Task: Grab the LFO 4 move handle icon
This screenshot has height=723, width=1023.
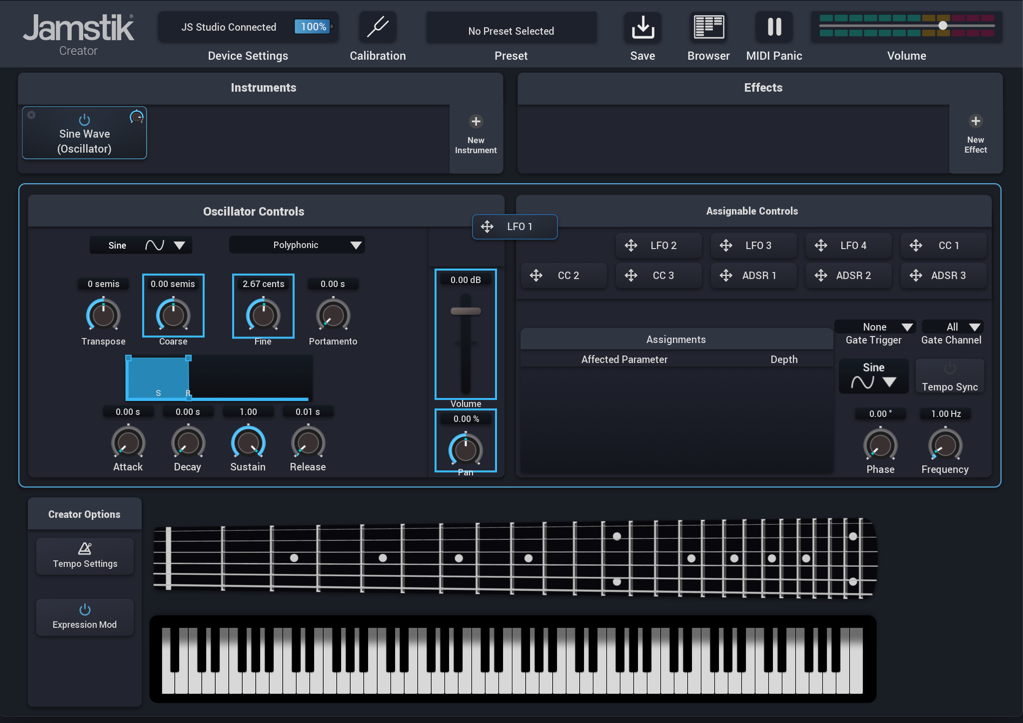Action: (821, 245)
